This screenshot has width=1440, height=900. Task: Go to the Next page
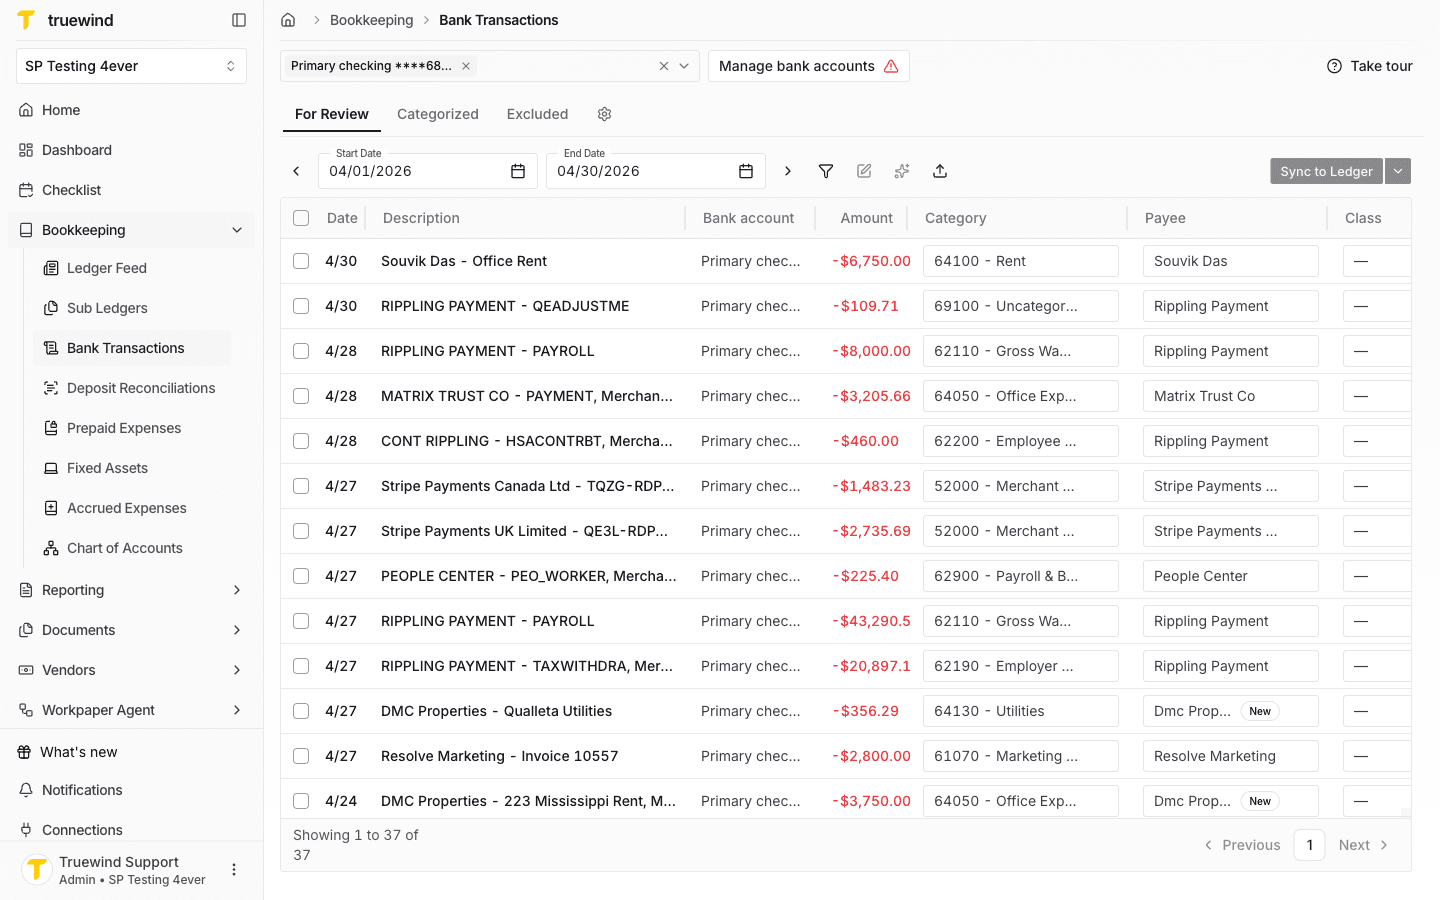pos(1364,845)
